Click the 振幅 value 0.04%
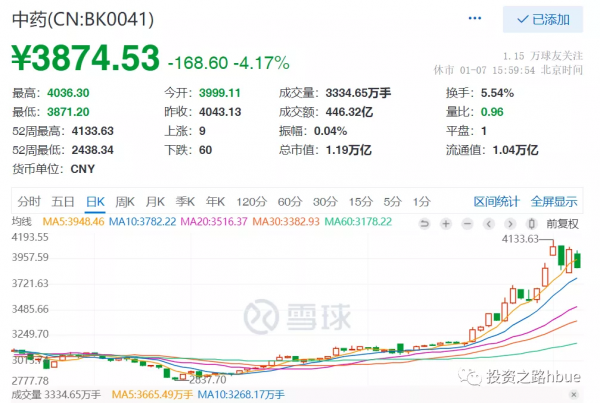 (330, 131)
